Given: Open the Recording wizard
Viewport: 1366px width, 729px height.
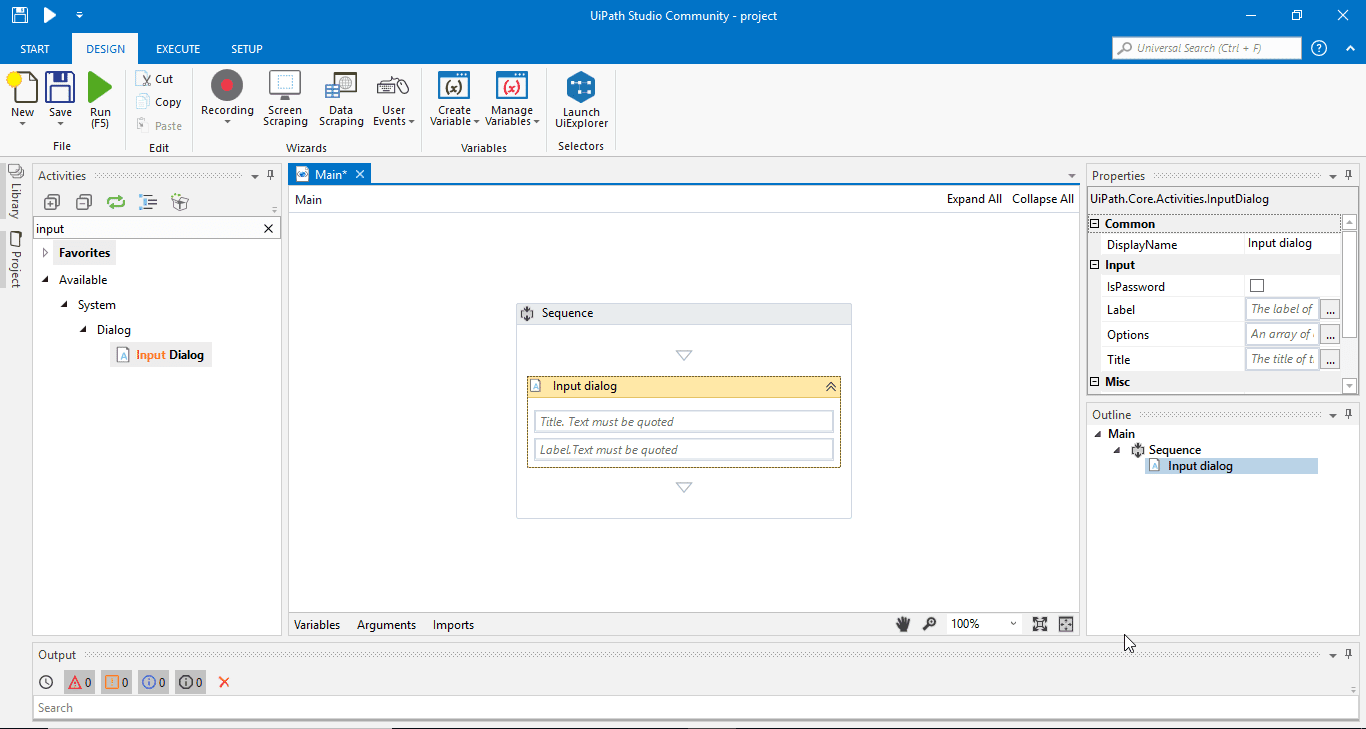Looking at the screenshot, I should coord(227,97).
